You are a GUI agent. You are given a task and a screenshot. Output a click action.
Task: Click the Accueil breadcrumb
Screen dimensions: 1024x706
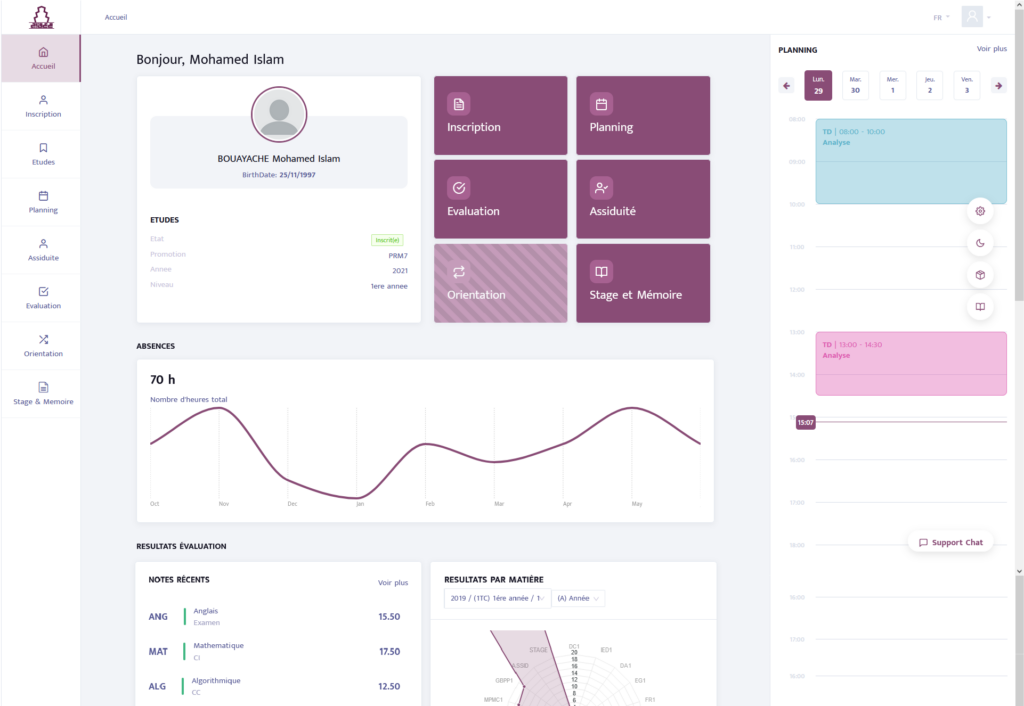[116, 18]
